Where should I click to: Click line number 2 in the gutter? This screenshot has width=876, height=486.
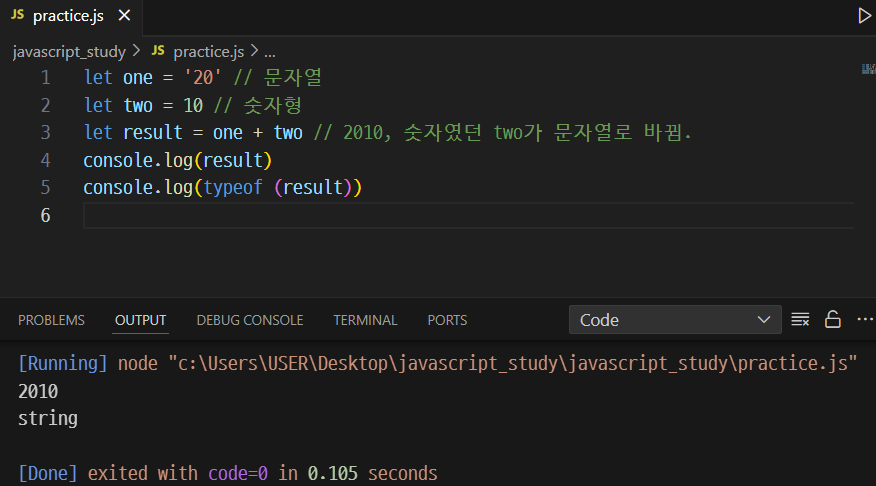pyautogui.click(x=45, y=105)
